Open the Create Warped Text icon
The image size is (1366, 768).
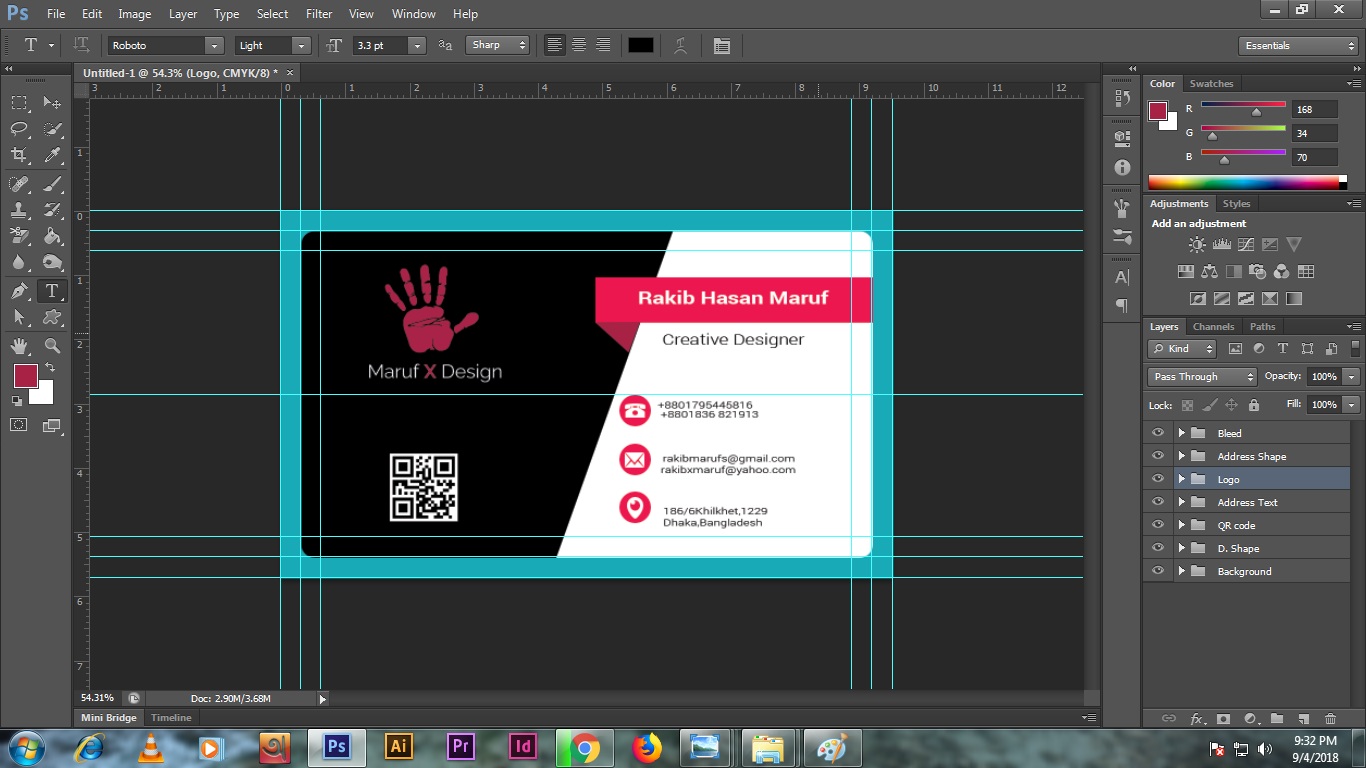pyautogui.click(x=680, y=45)
